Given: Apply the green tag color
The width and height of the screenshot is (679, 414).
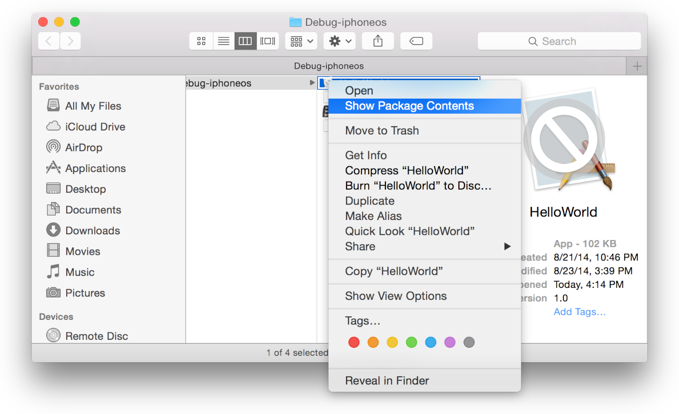Looking at the screenshot, I should [x=411, y=343].
